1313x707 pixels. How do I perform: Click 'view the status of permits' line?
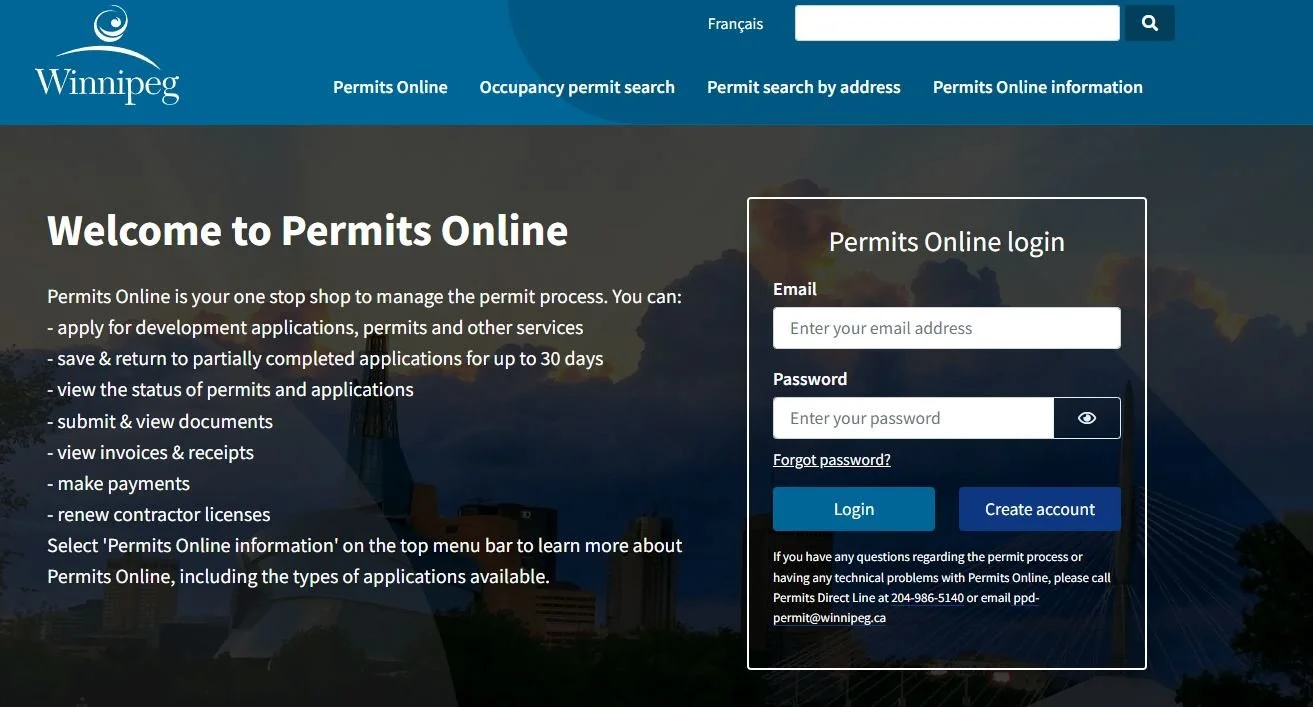point(231,390)
